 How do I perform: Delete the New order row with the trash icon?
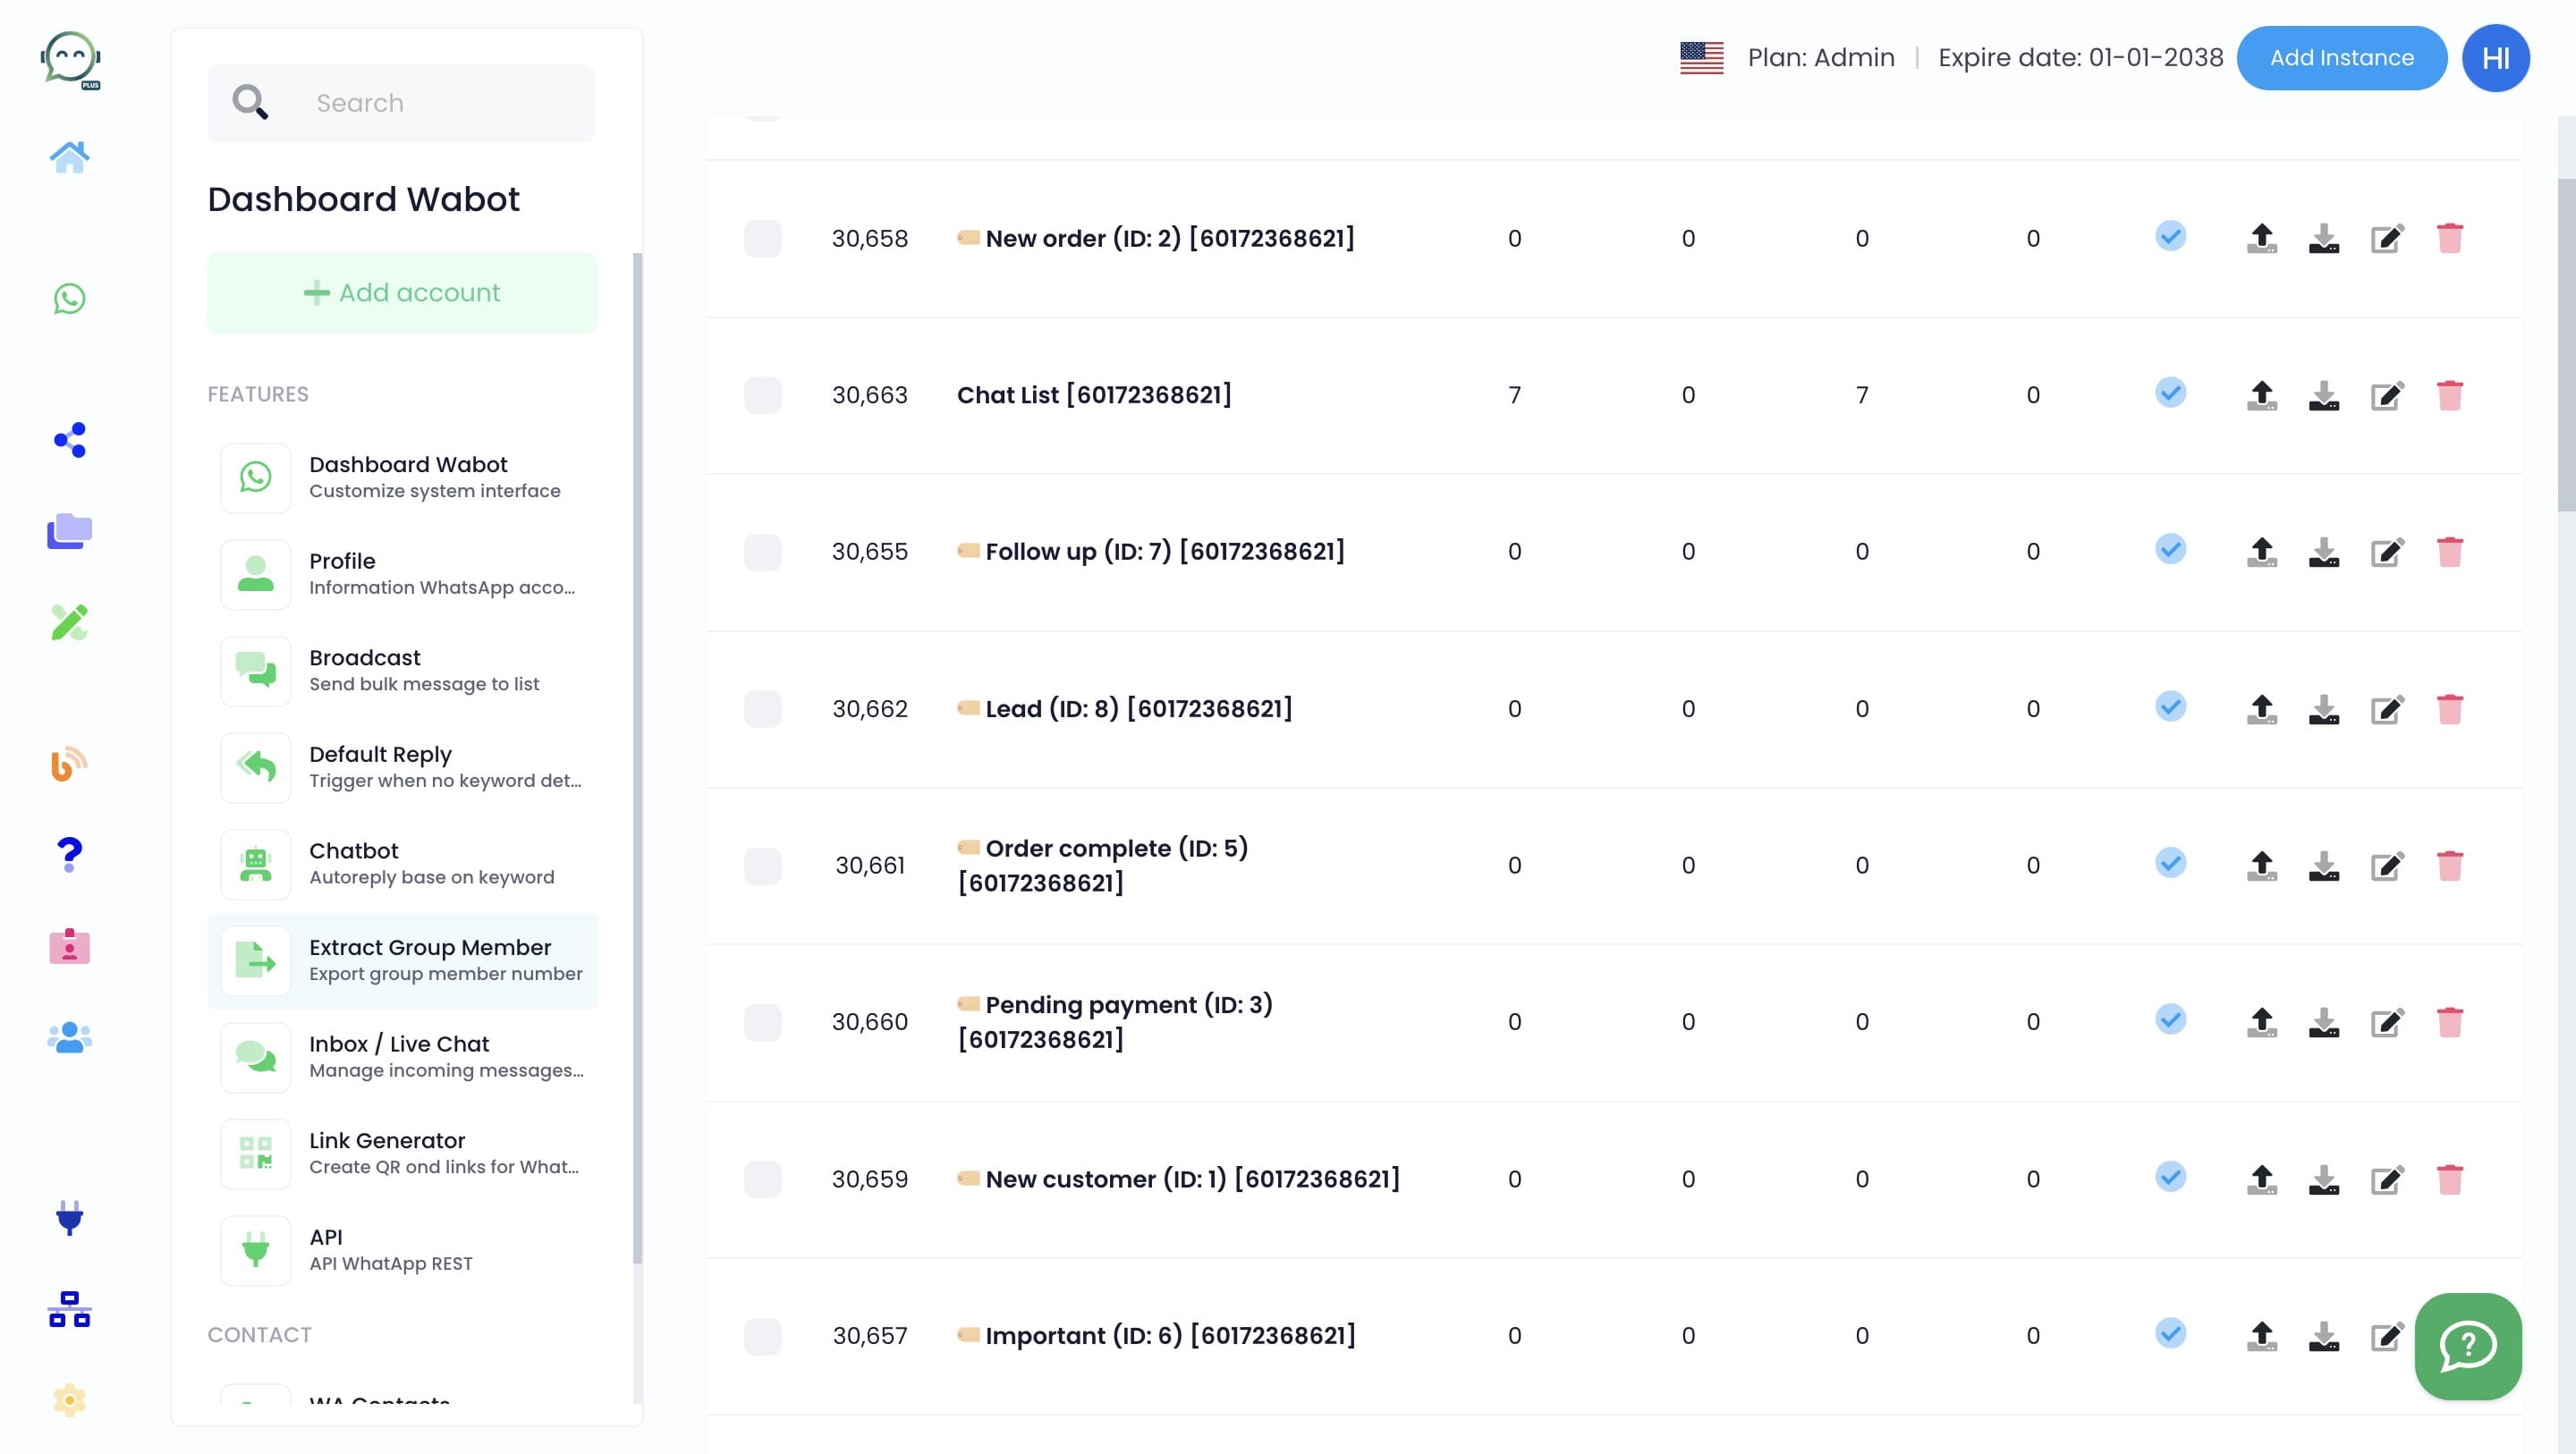pyautogui.click(x=2449, y=238)
